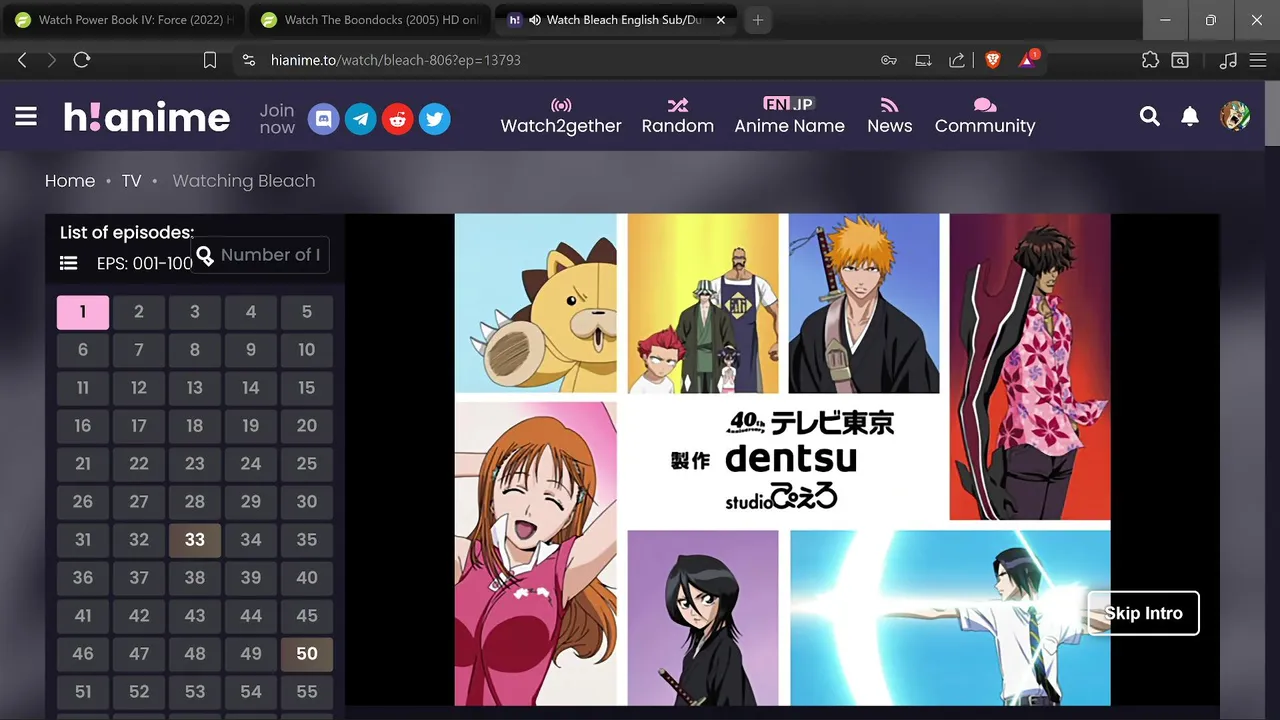Switch to The Boondocks browser tab

pos(369,20)
